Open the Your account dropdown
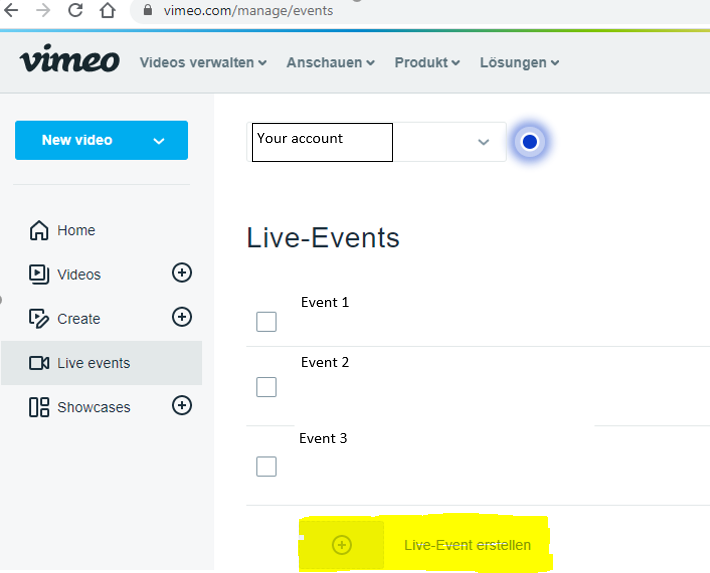The image size is (710, 573). [x=483, y=142]
